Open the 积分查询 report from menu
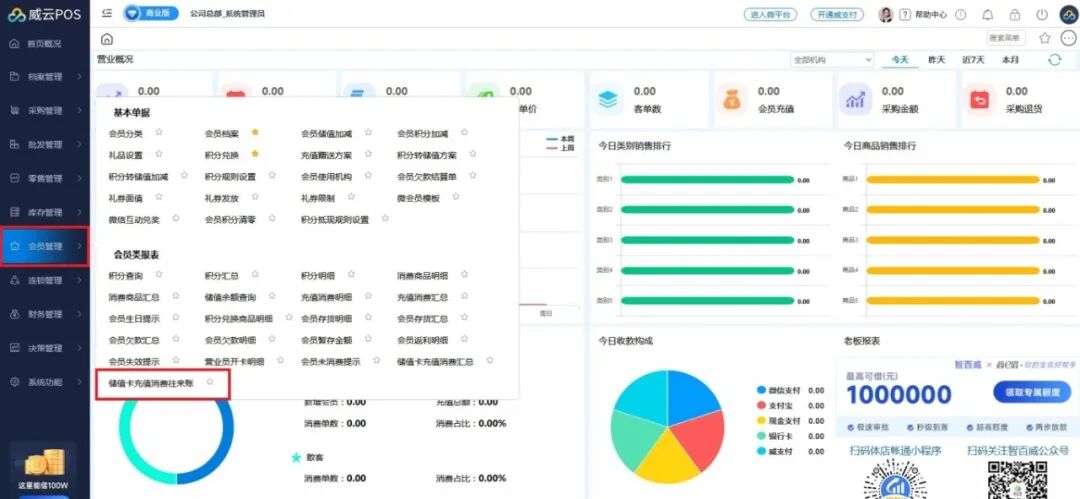Screen dimensions: 1080x499 125,275
